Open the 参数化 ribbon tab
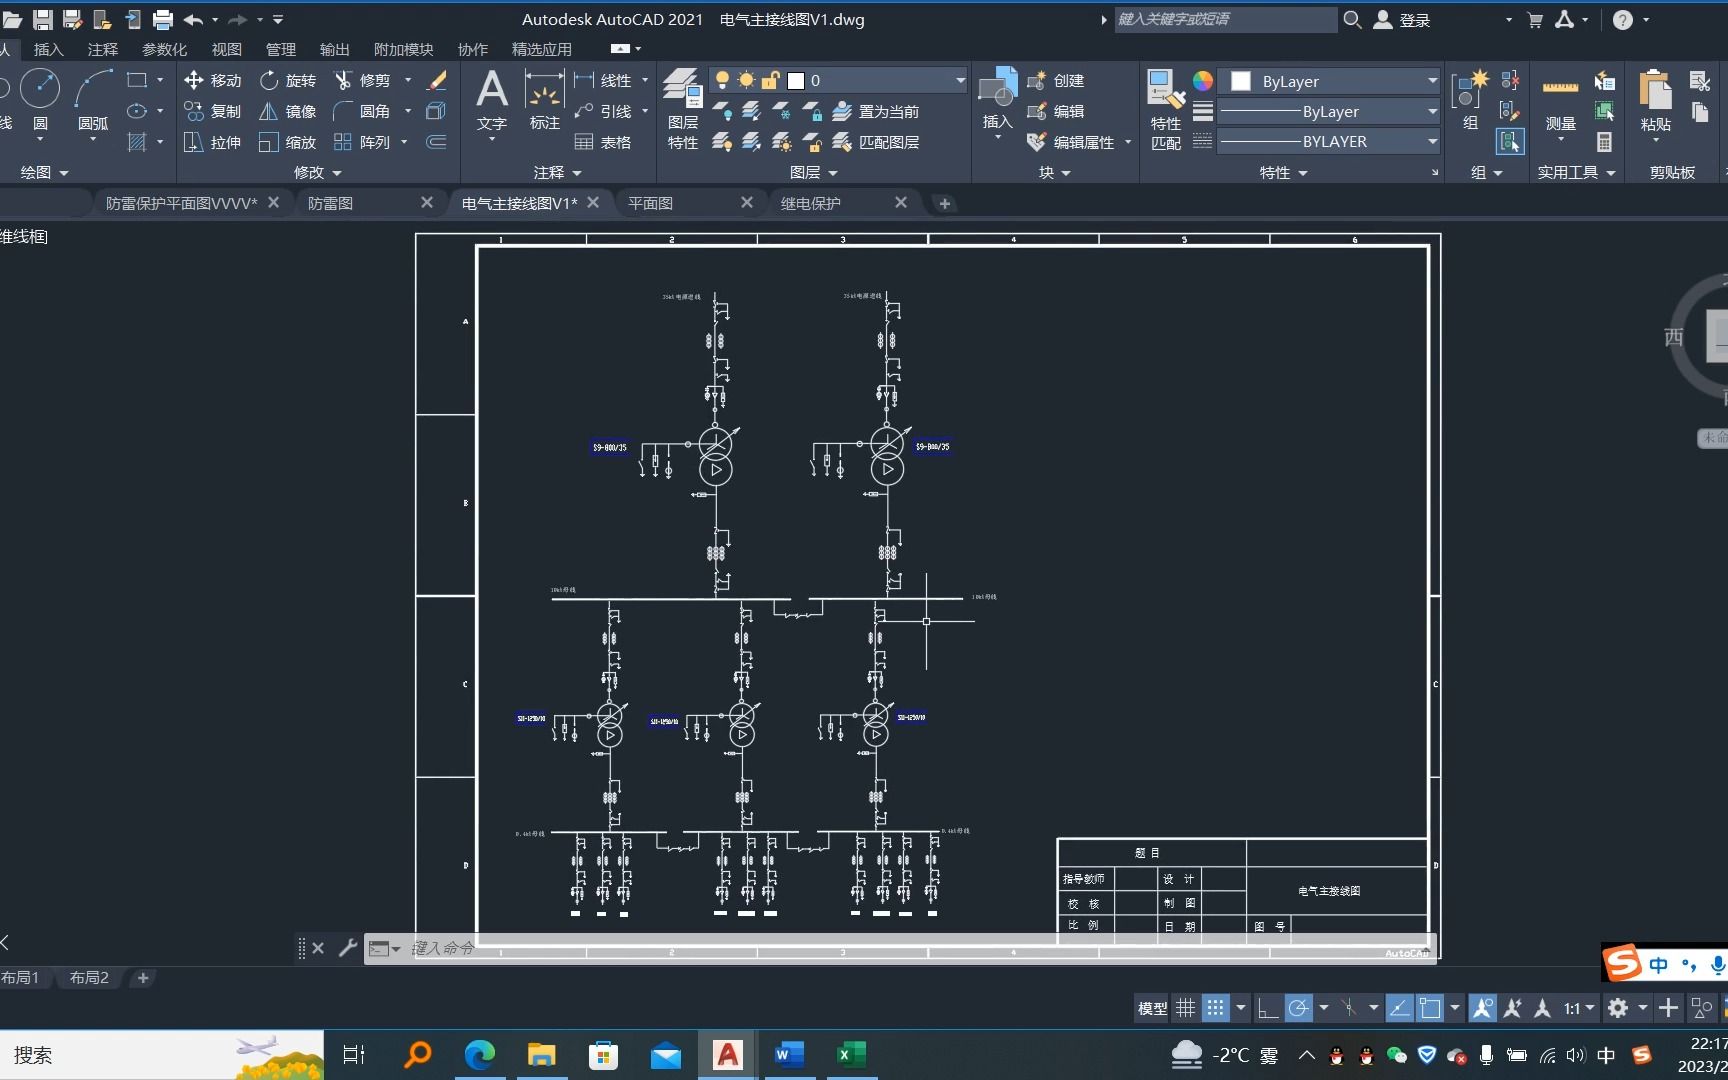The image size is (1728, 1080). point(164,49)
